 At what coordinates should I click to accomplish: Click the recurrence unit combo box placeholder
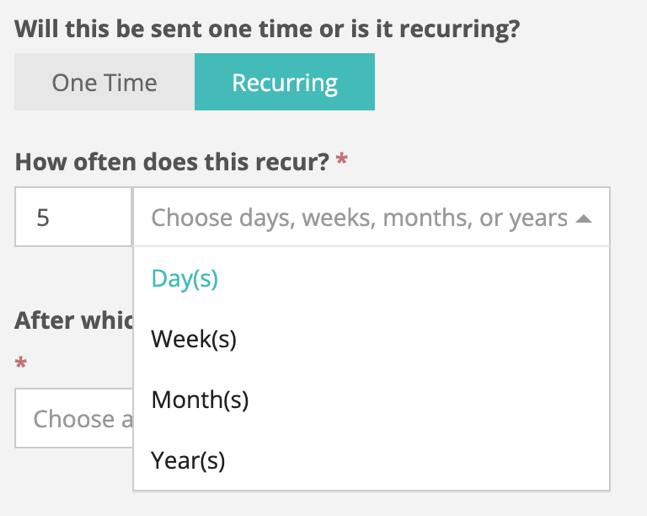coord(359,218)
